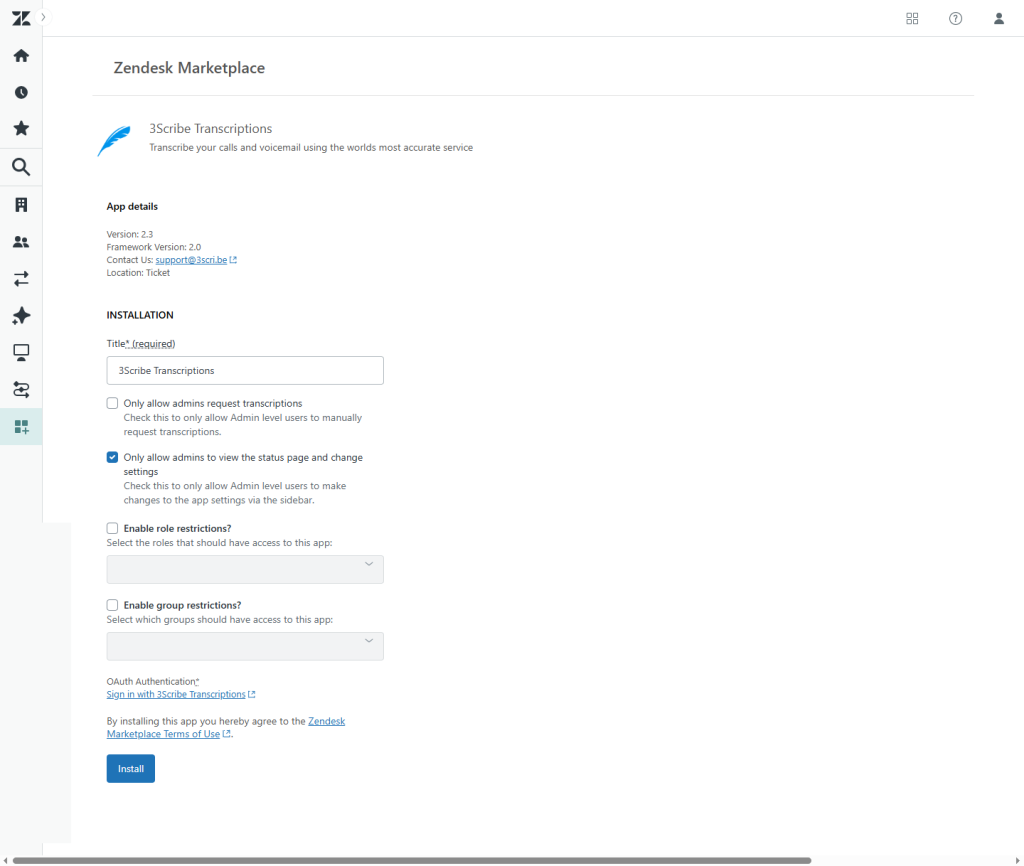This screenshot has width=1024, height=866.
Task: Click the AI sparkle icon in the sidebar
Action: click(x=21, y=316)
